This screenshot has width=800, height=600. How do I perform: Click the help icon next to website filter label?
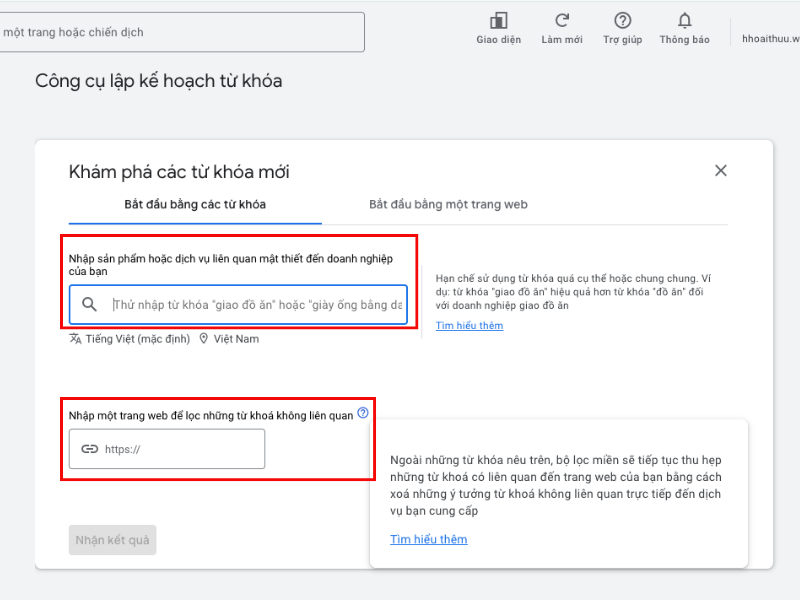pos(363,413)
